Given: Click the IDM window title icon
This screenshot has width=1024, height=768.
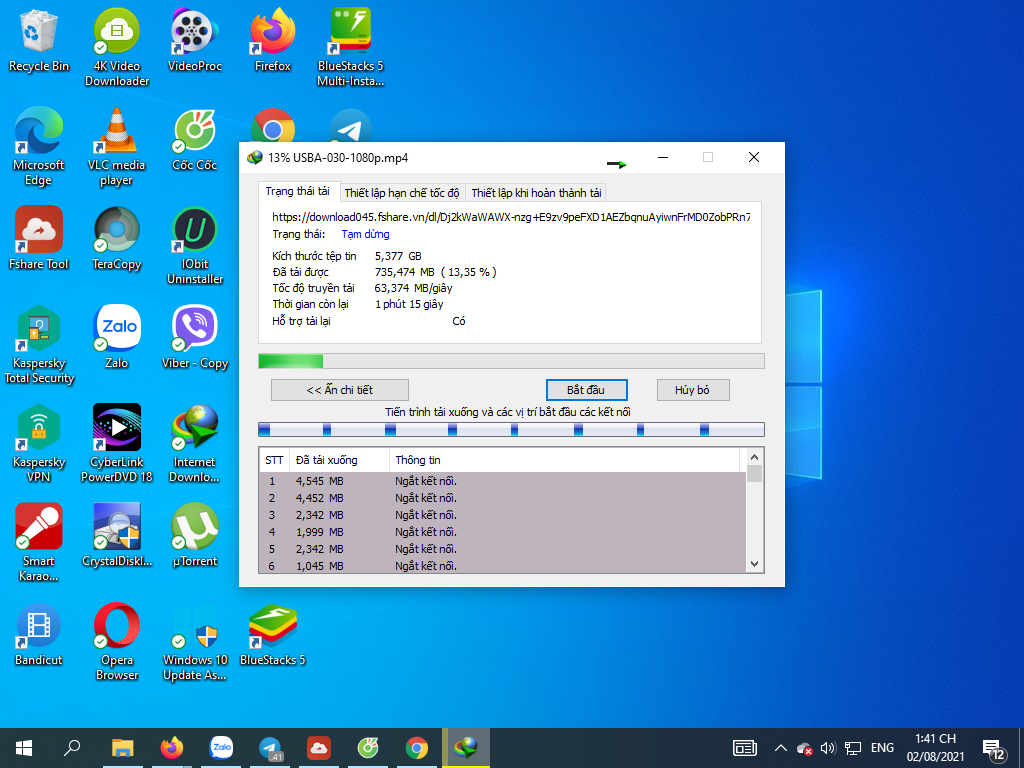Looking at the screenshot, I should click(x=255, y=157).
